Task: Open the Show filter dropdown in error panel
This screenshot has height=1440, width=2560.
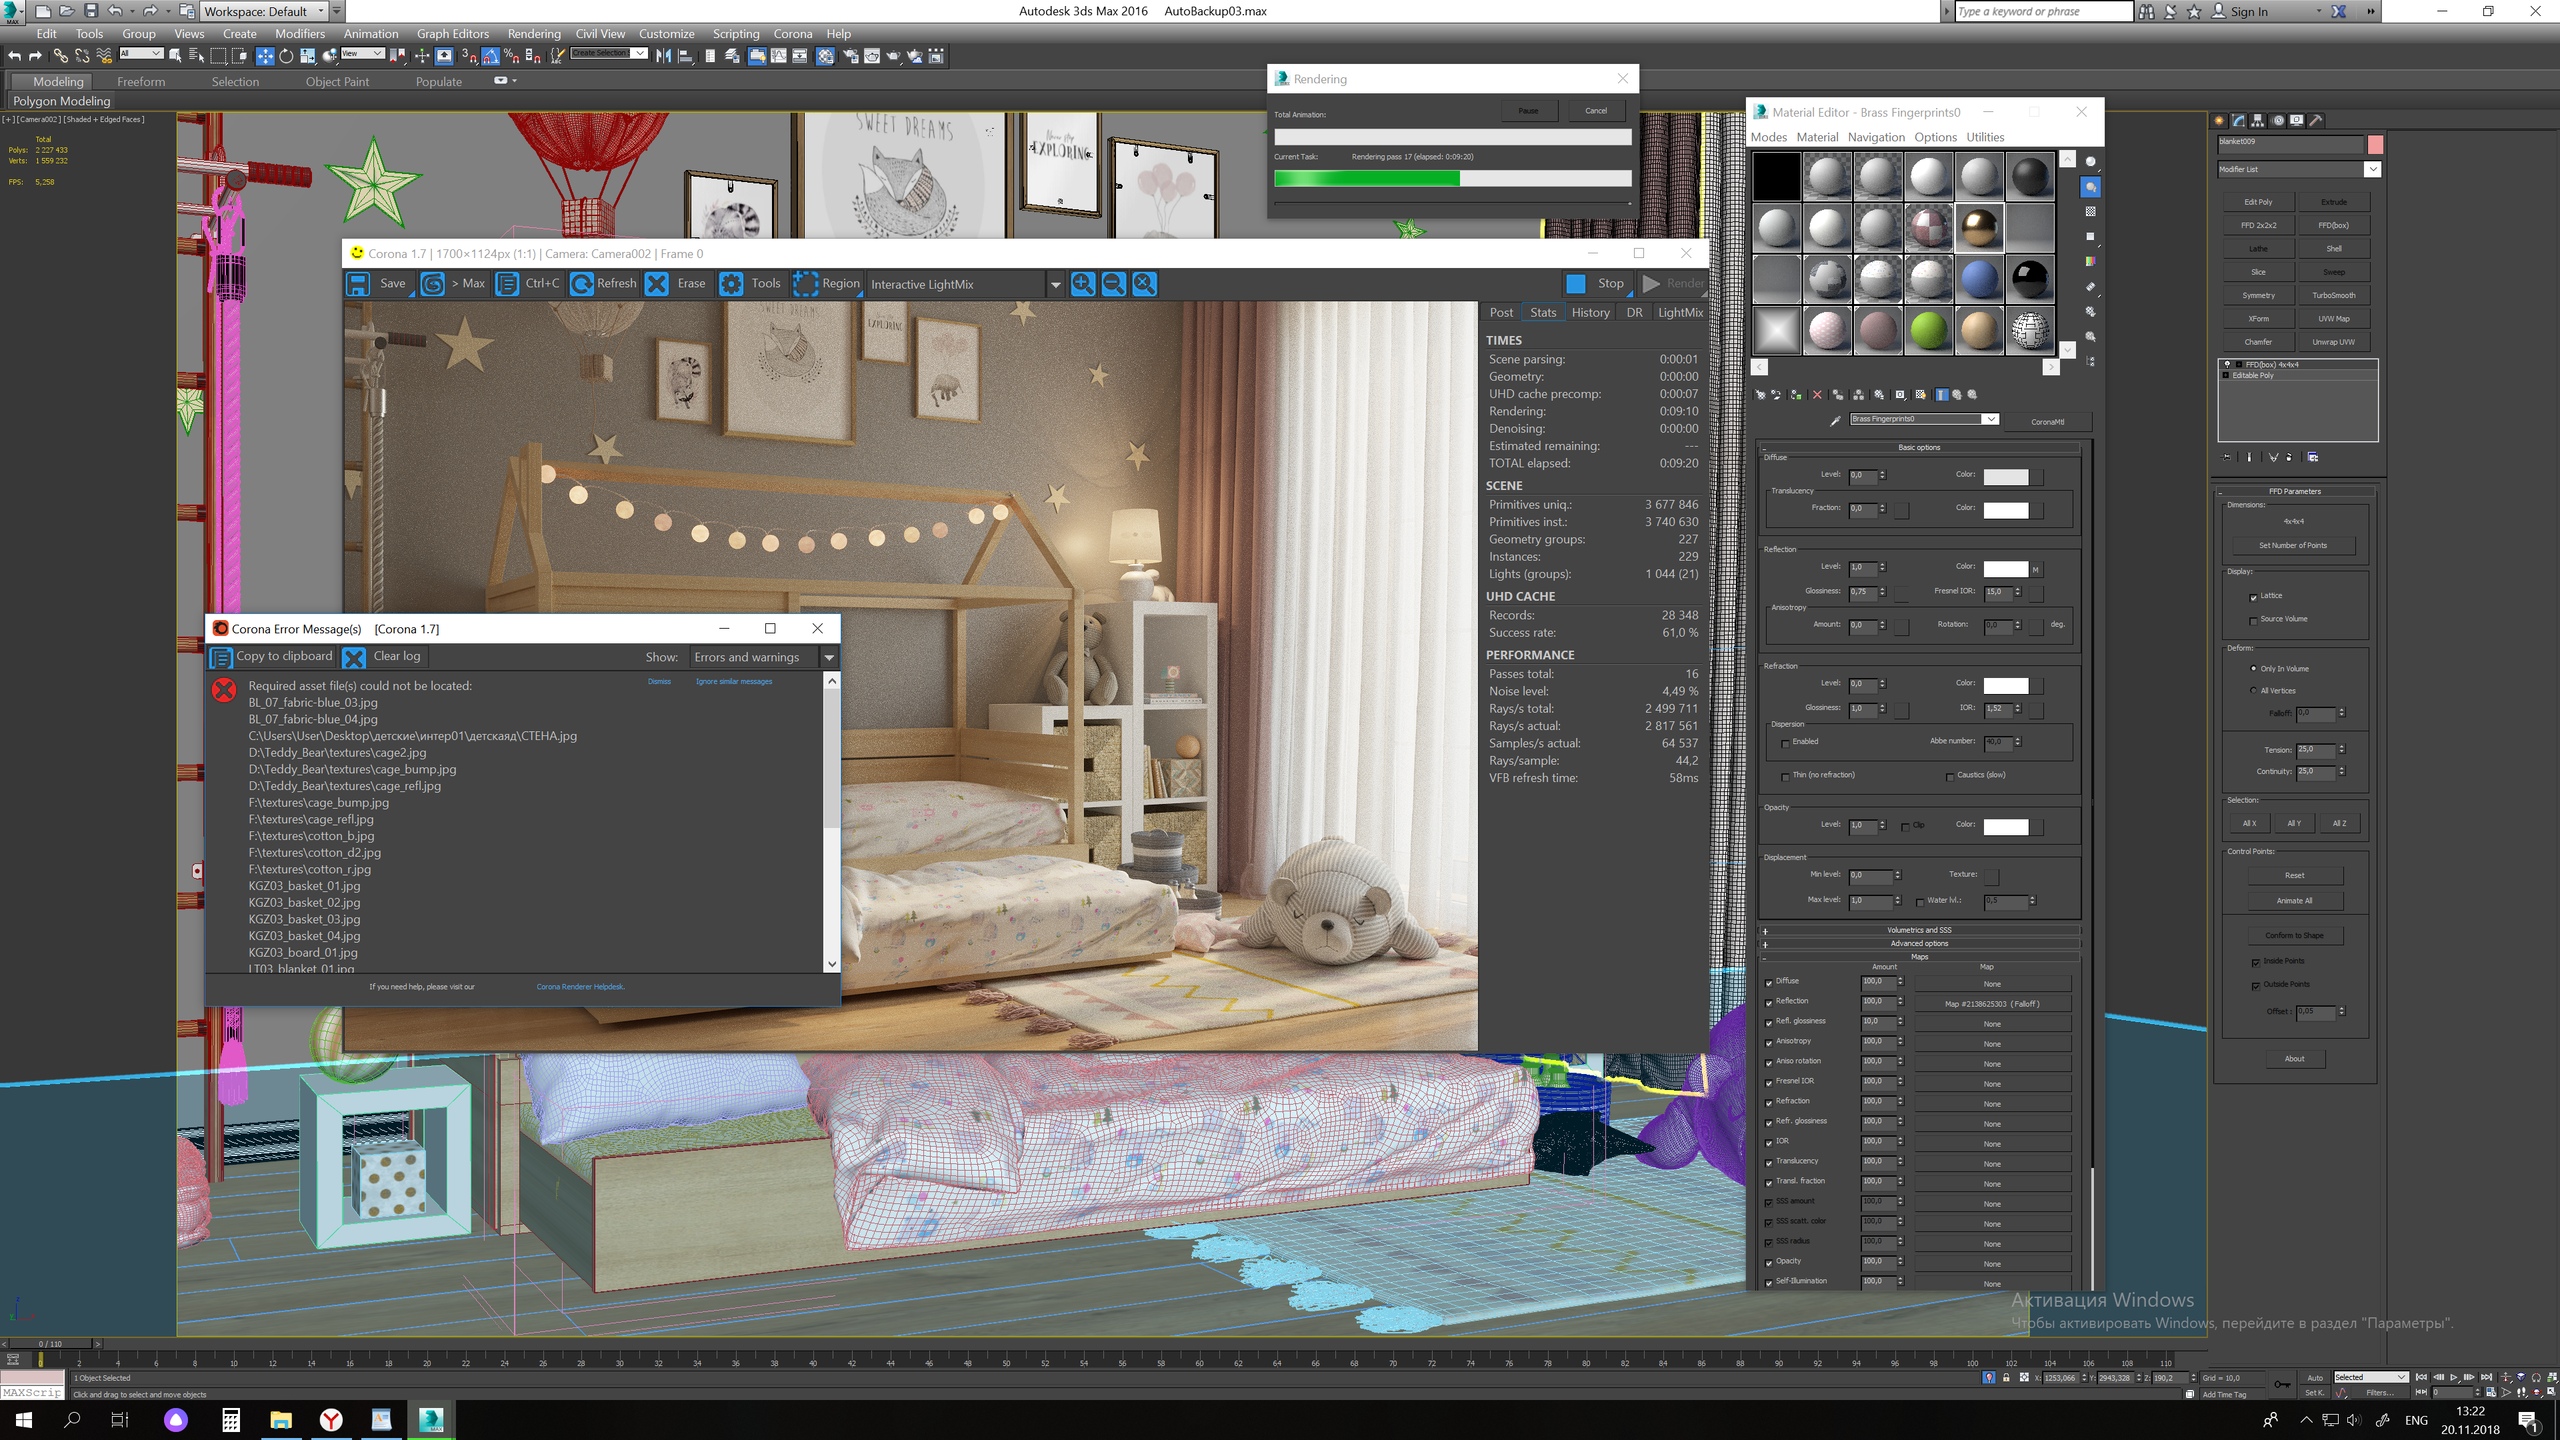Action: tap(828, 656)
